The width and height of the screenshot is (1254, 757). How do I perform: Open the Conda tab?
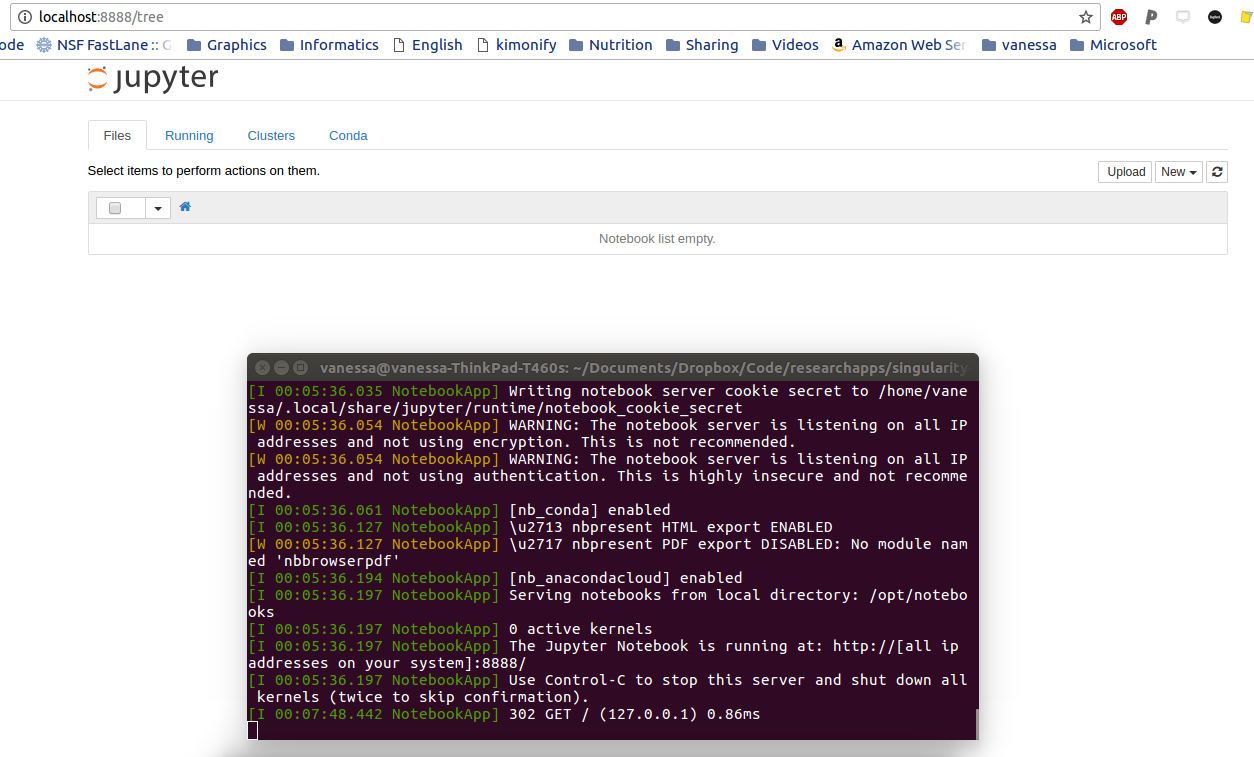(x=348, y=135)
